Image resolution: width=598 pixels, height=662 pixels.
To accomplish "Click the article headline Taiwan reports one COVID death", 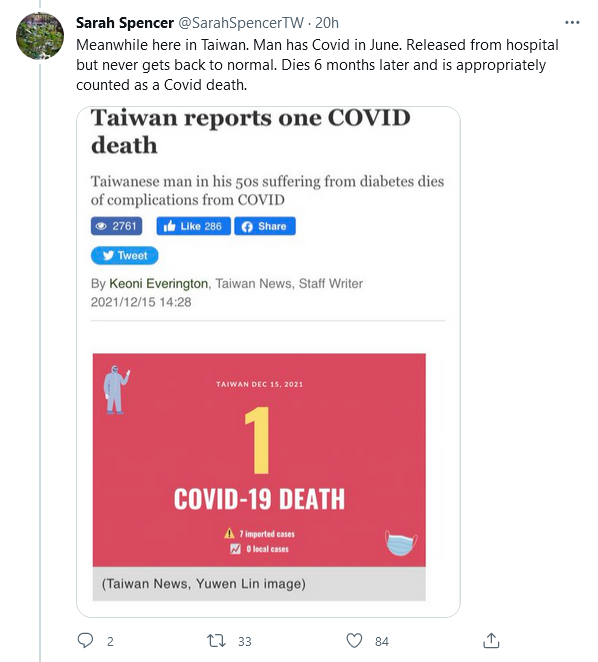I will click(x=250, y=131).
